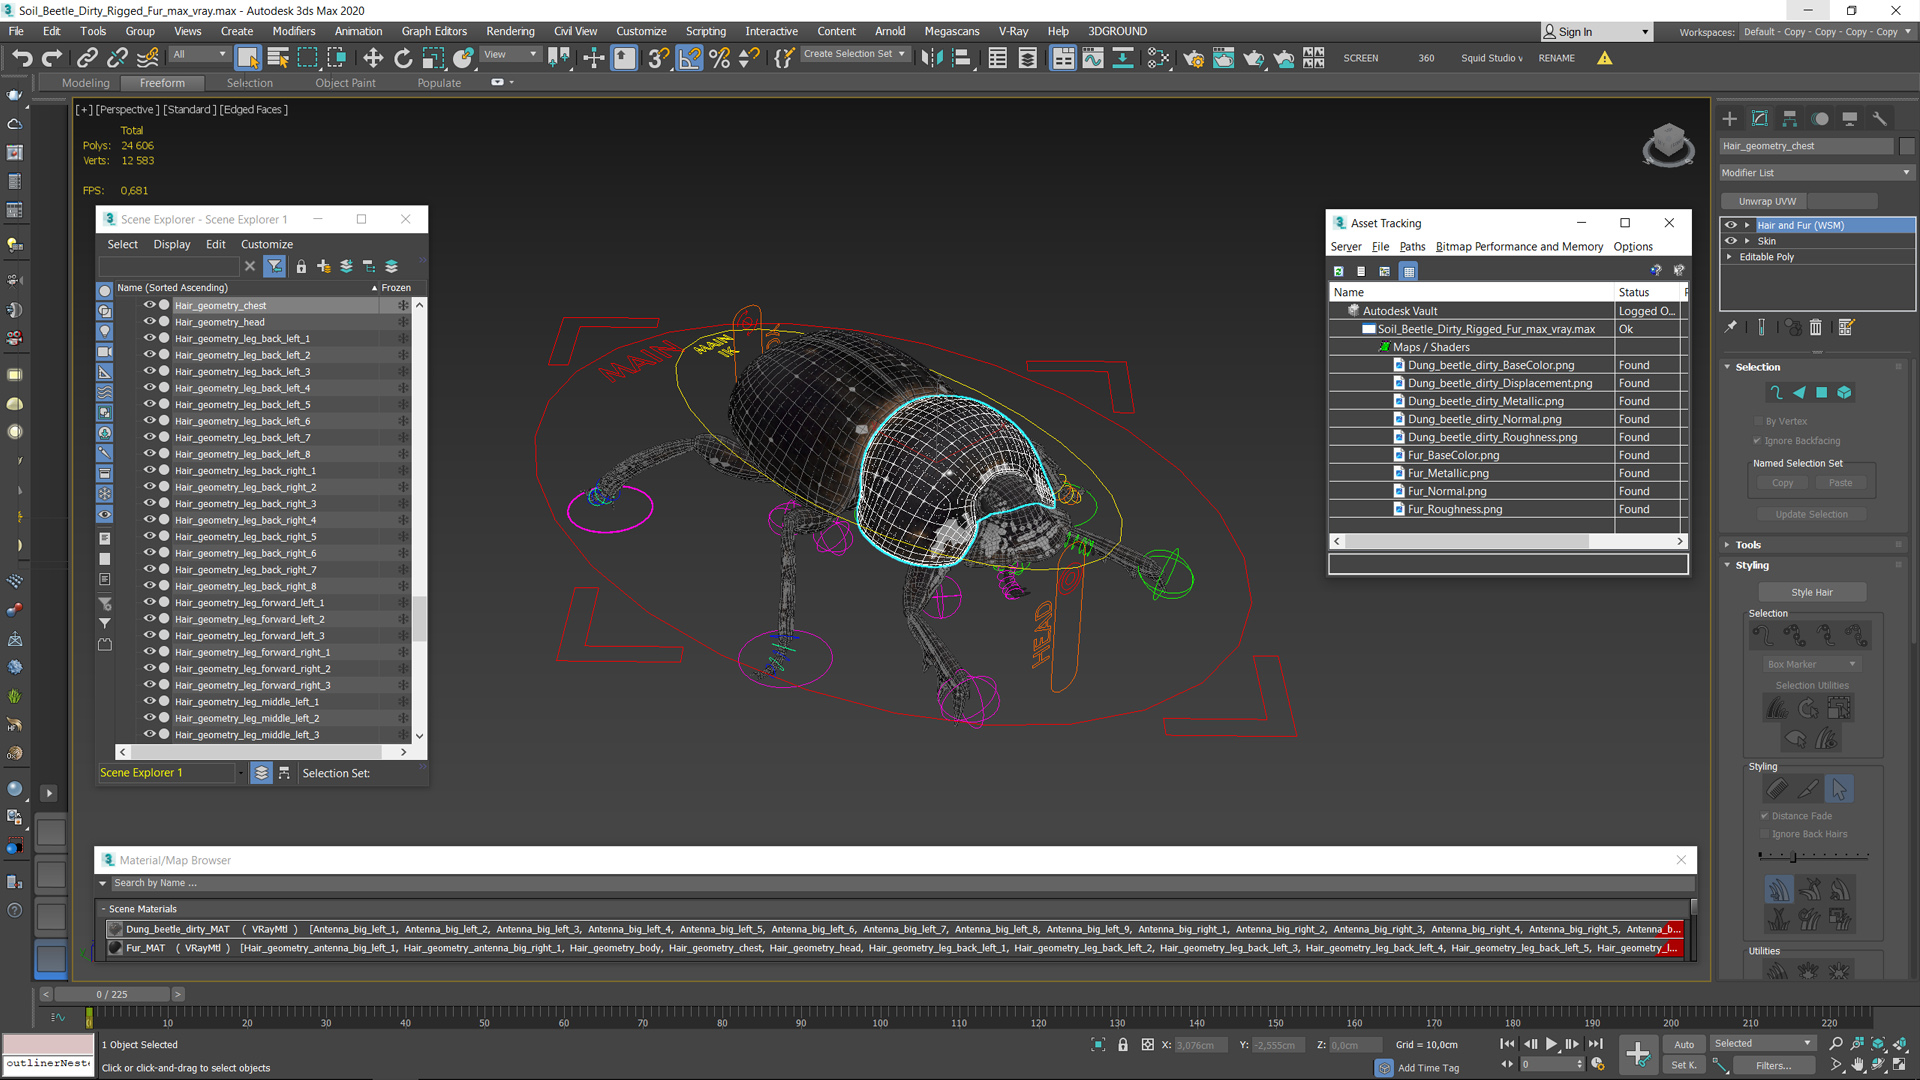Switch to Object Paint ribbon tab
Viewport: 1920px width, 1080px height.
[345, 83]
